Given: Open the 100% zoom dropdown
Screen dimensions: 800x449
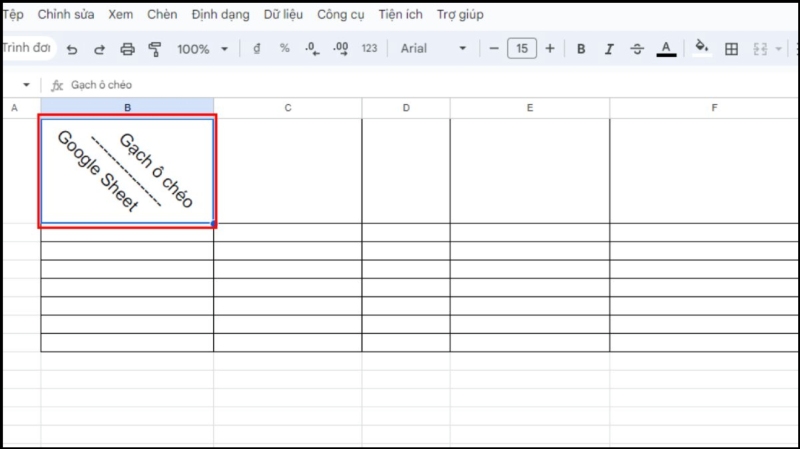Looking at the screenshot, I should click(202, 49).
